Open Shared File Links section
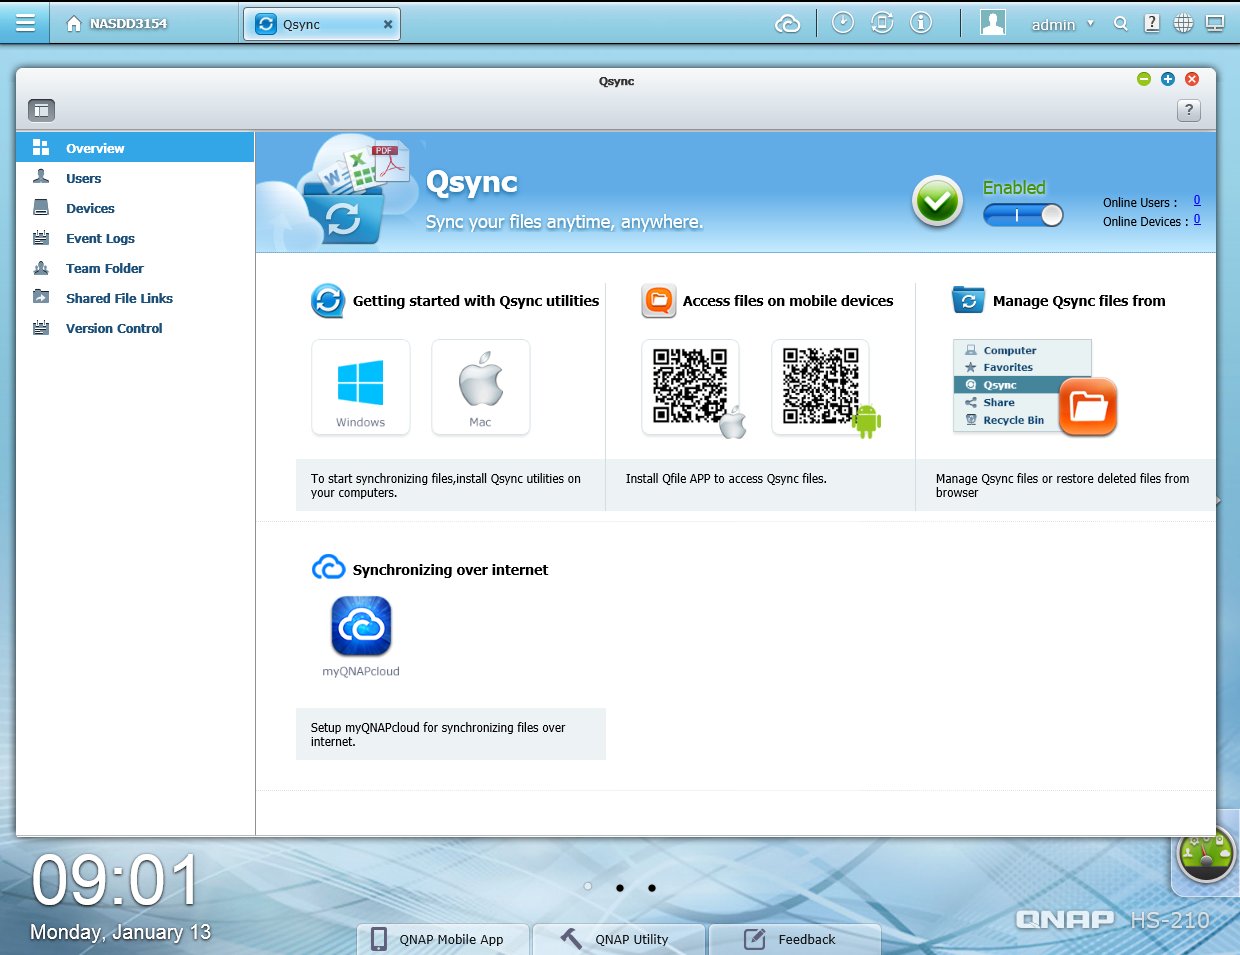The image size is (1240, 955). pos(135,298)
